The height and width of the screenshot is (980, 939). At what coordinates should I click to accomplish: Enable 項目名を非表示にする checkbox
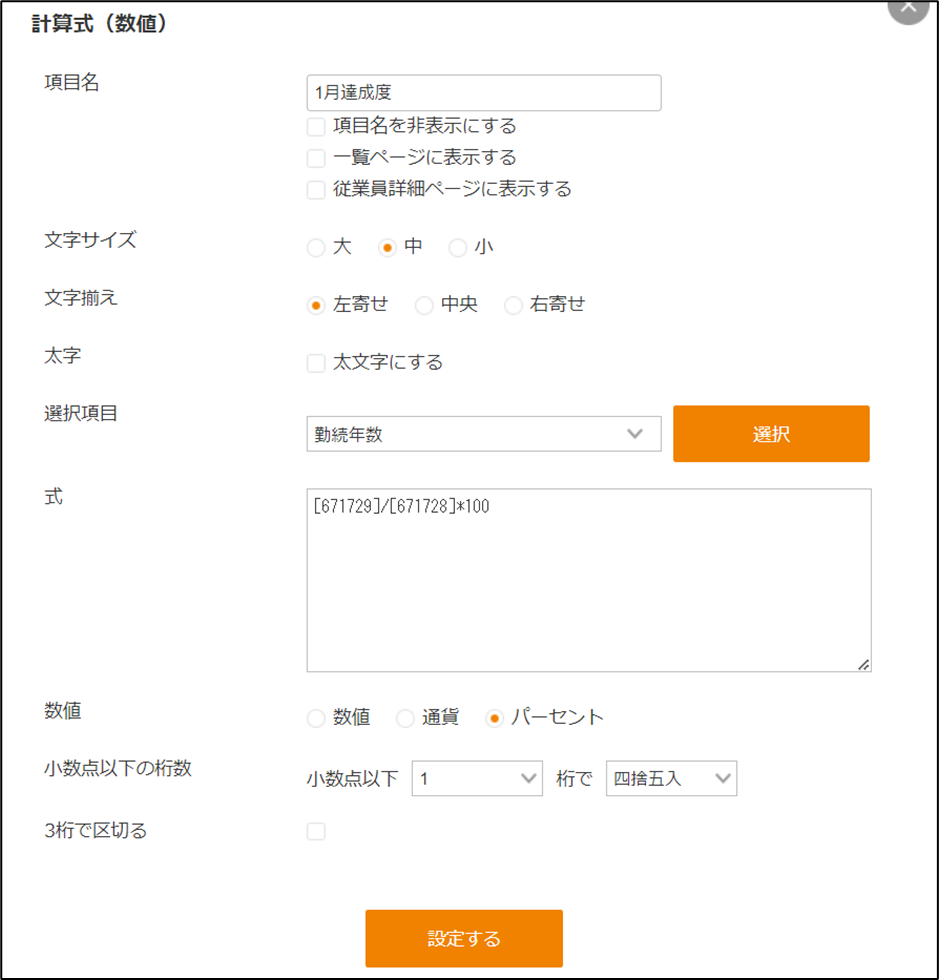[x=316, y=127]
